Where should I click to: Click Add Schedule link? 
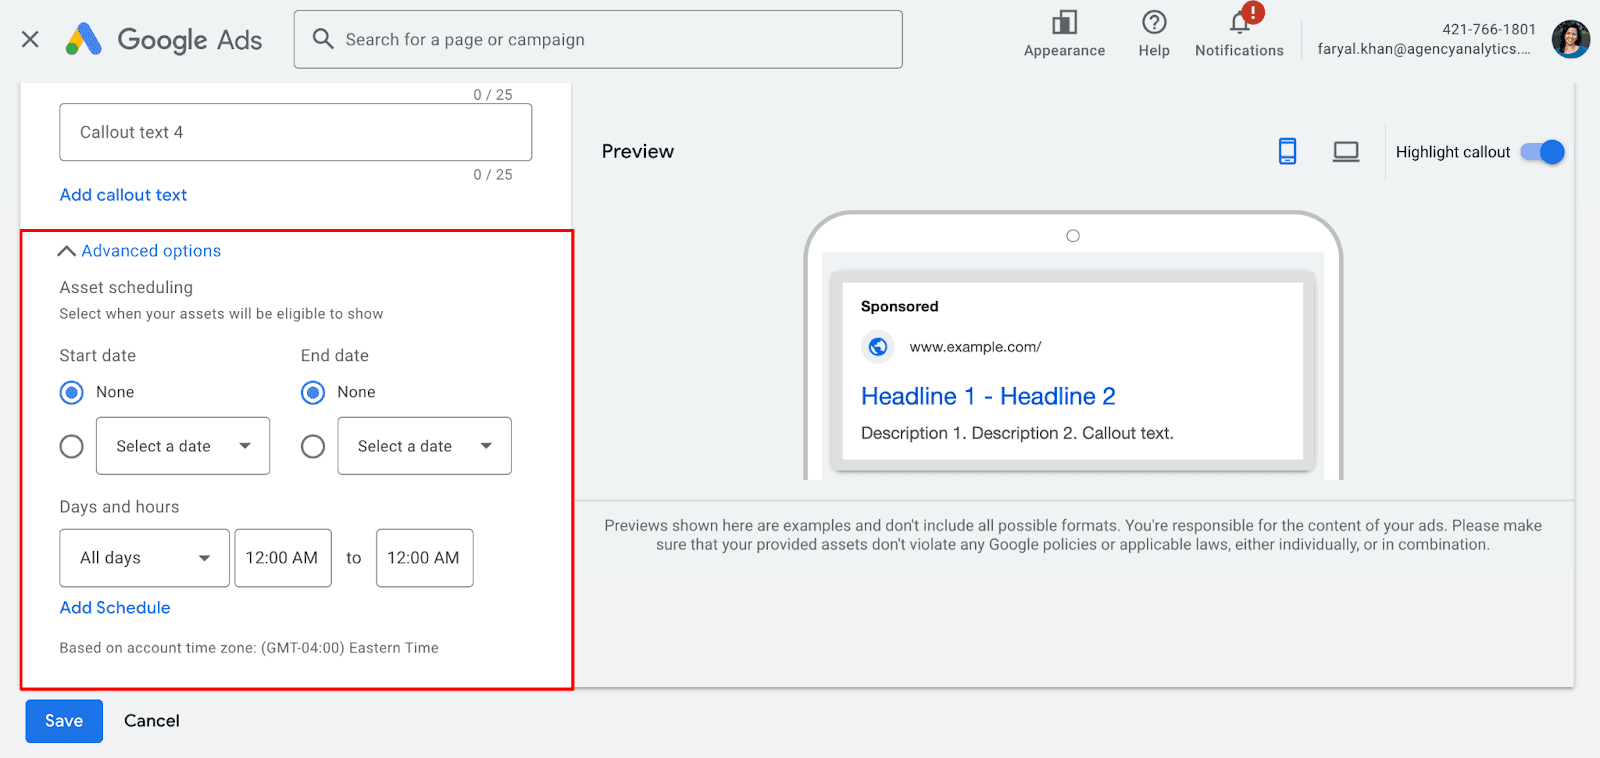pos(115,608)
